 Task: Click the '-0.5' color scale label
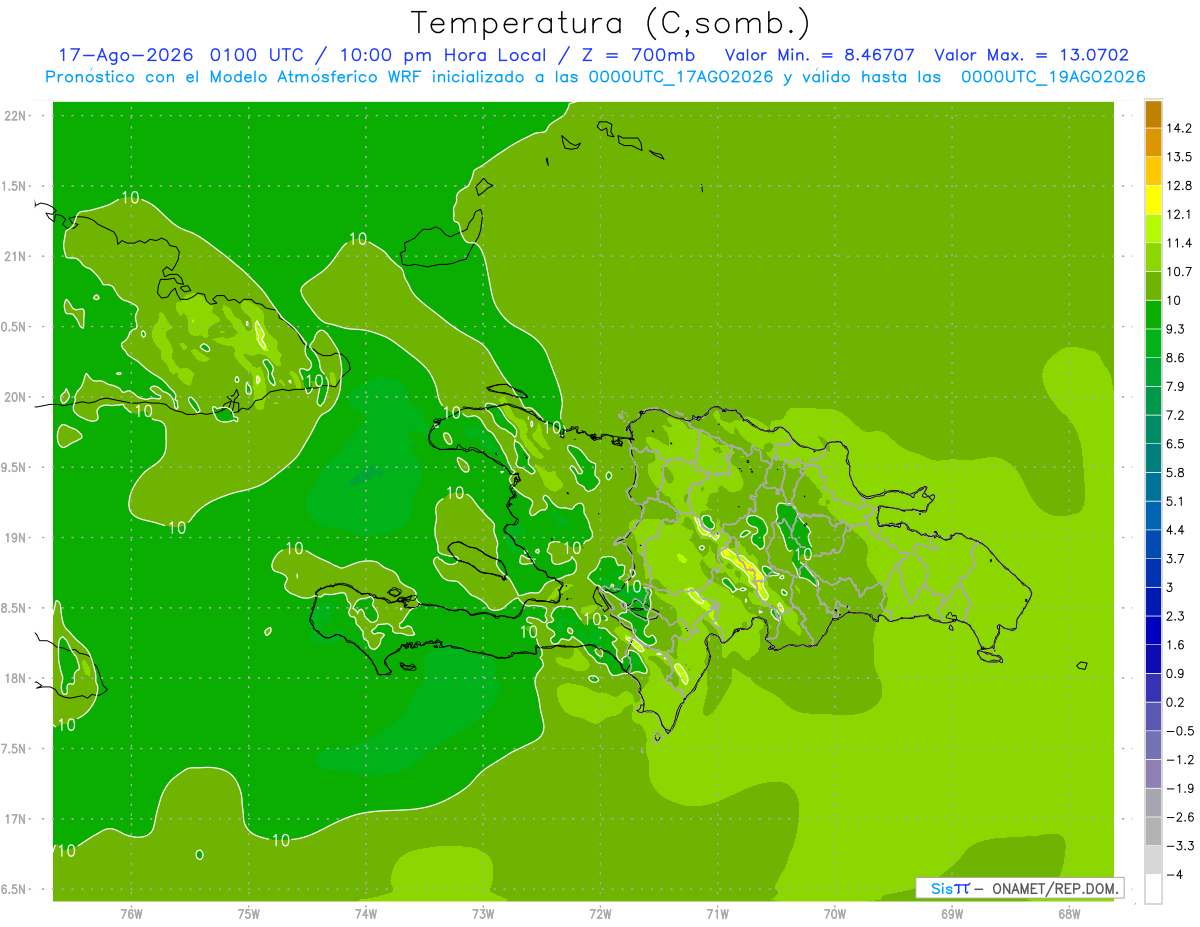pyautogui.click(x=1179, y=731)
